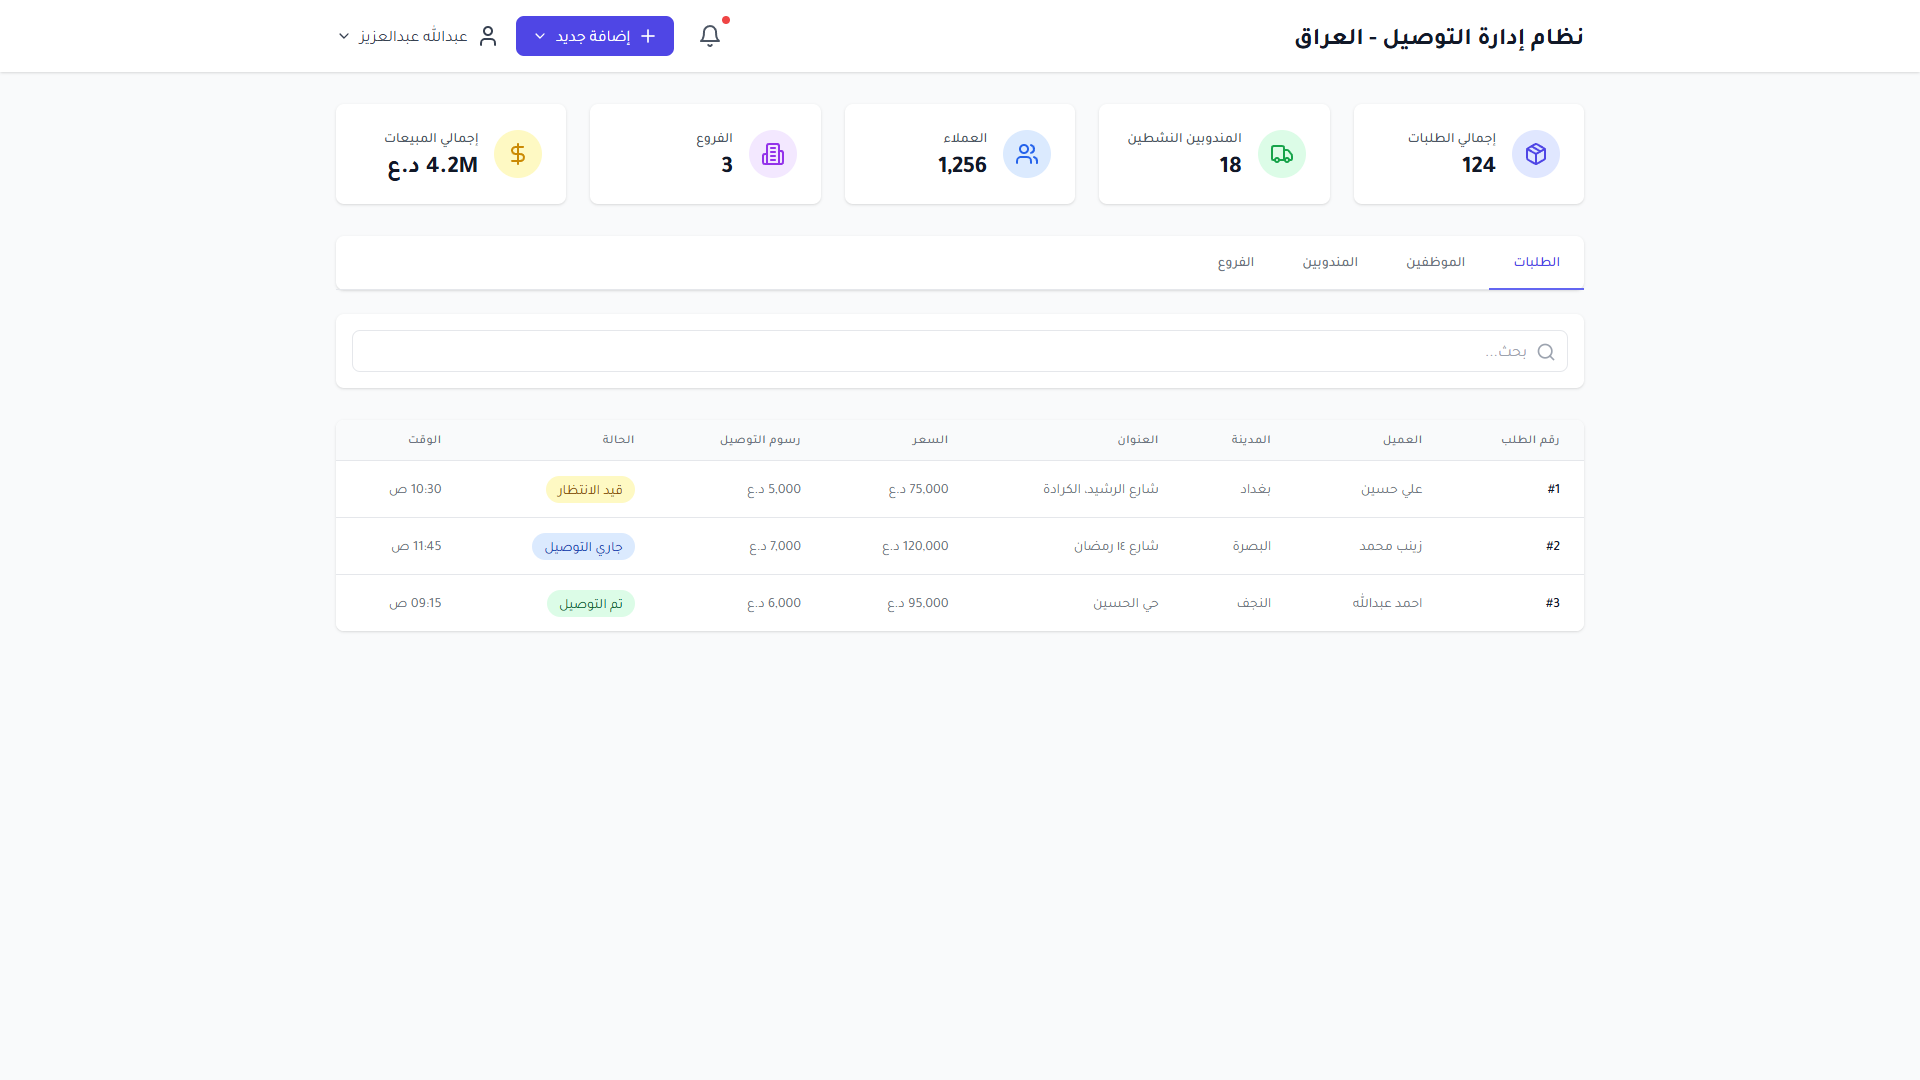Click the العنوان column header
This screenshot has height=1080, width=1920.
point(1138,440)
